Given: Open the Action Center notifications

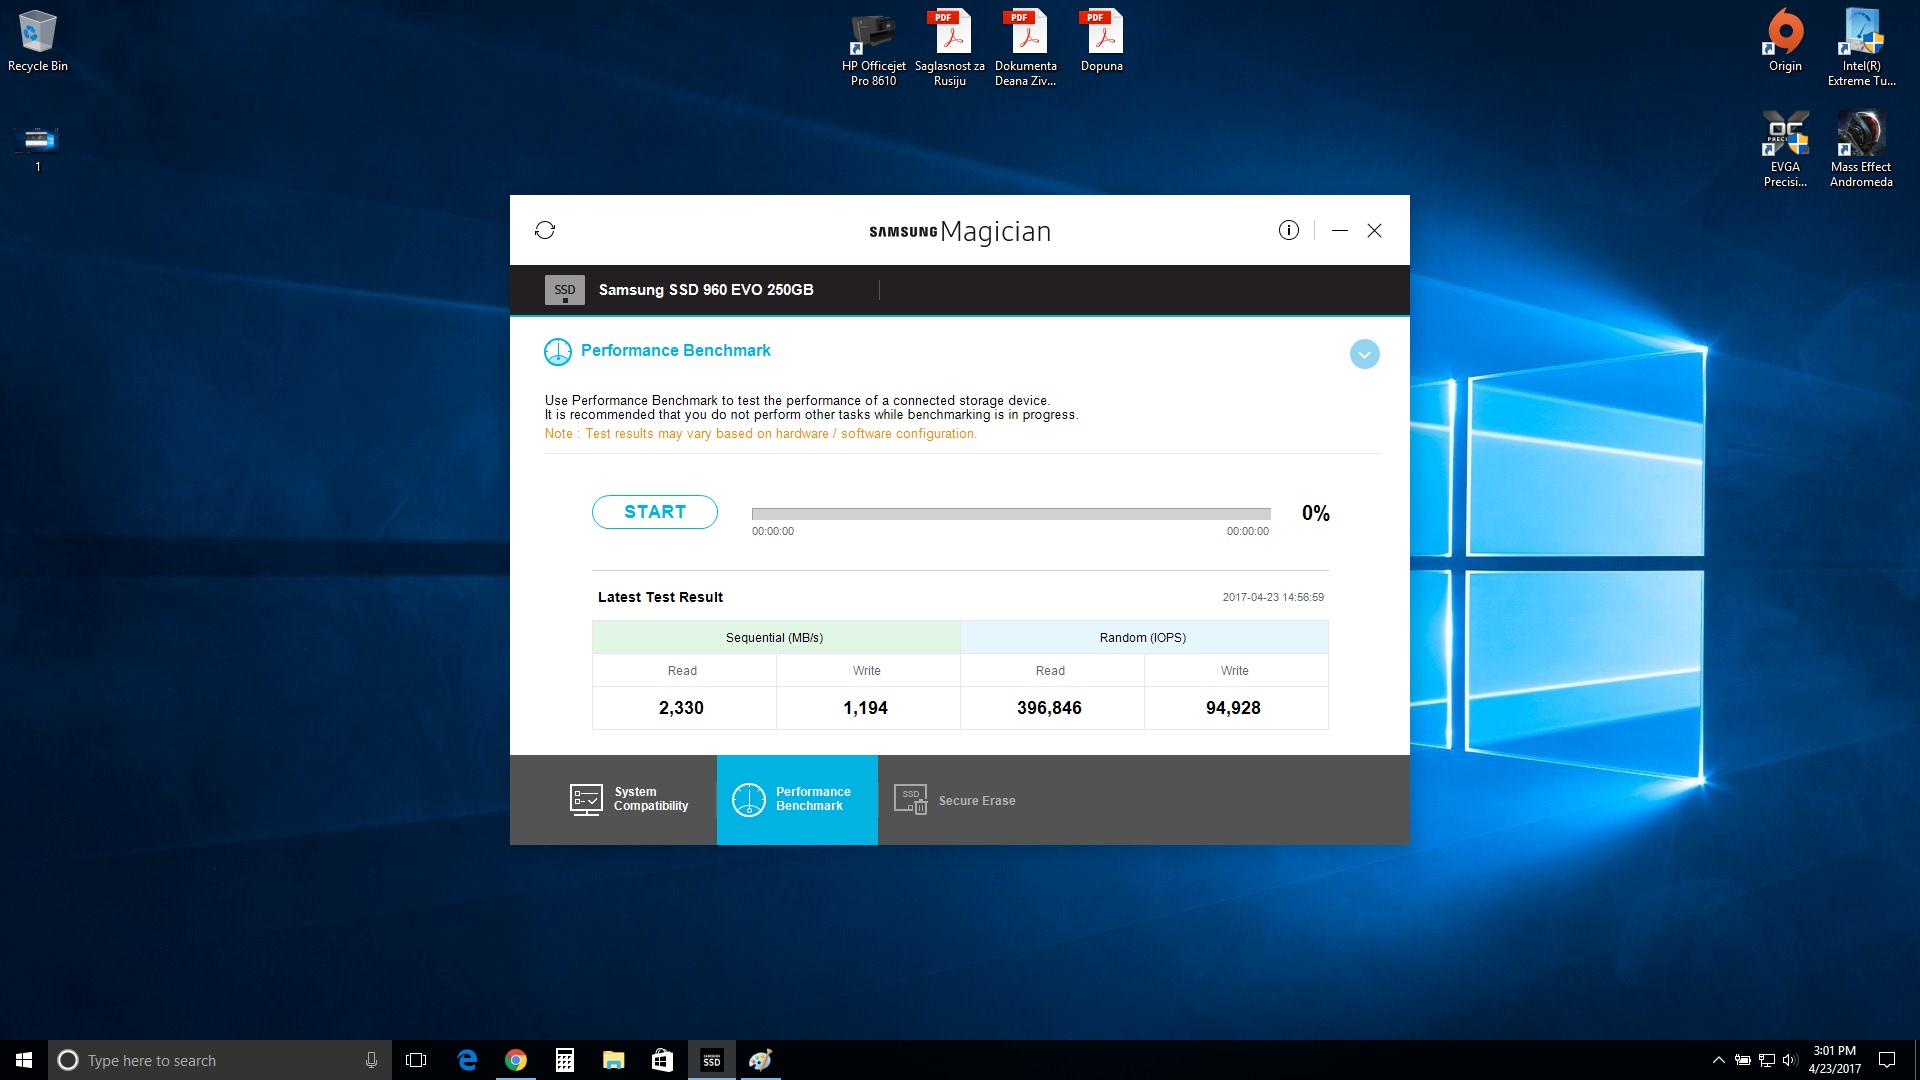Looking at the screenshot, I should pyautogui.click(x=1887, y=1060).
